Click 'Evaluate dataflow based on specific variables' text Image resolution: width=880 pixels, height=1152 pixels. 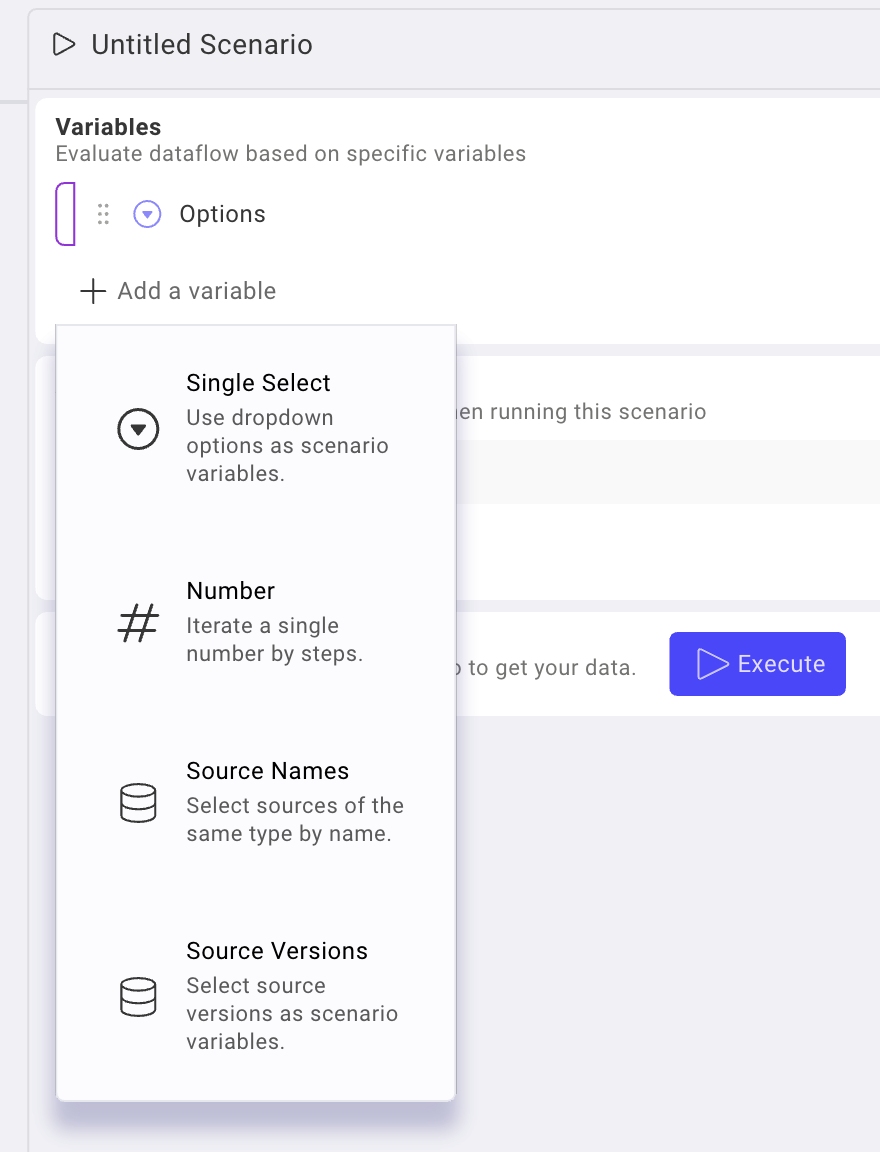291,154
